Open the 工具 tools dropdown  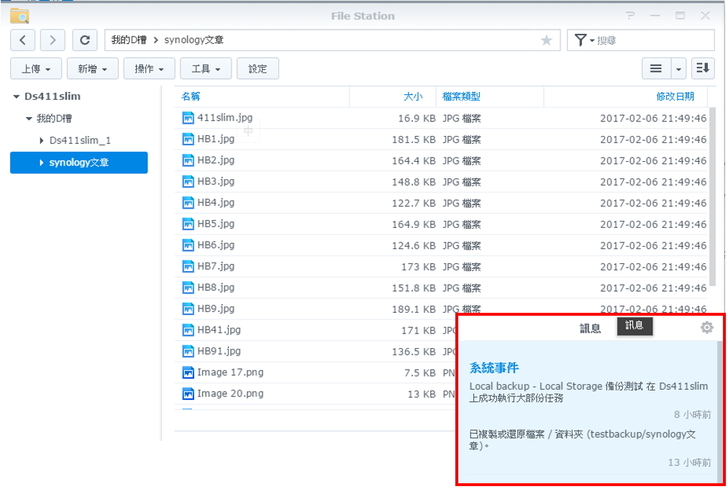pyautogui.click(x=206, y=69)
